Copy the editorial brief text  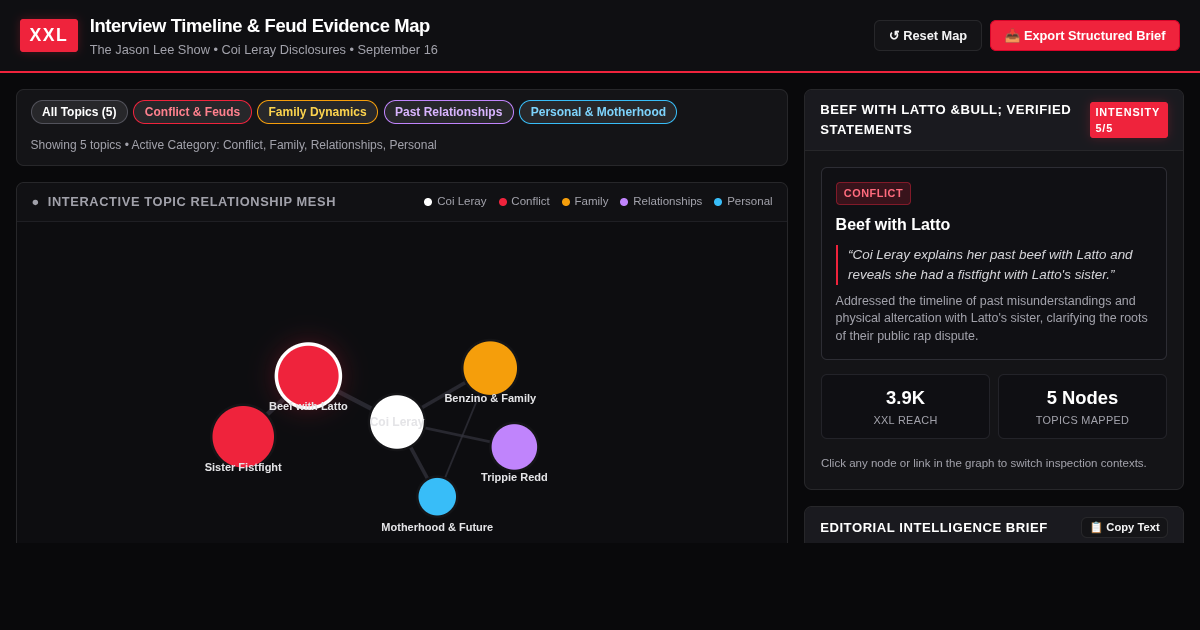tap(1124, 527)
